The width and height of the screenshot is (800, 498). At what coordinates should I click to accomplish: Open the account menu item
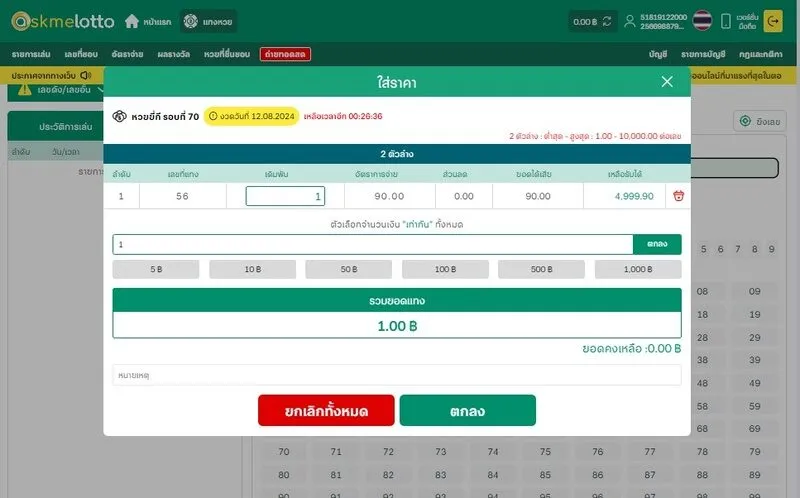tap(658, 54)
